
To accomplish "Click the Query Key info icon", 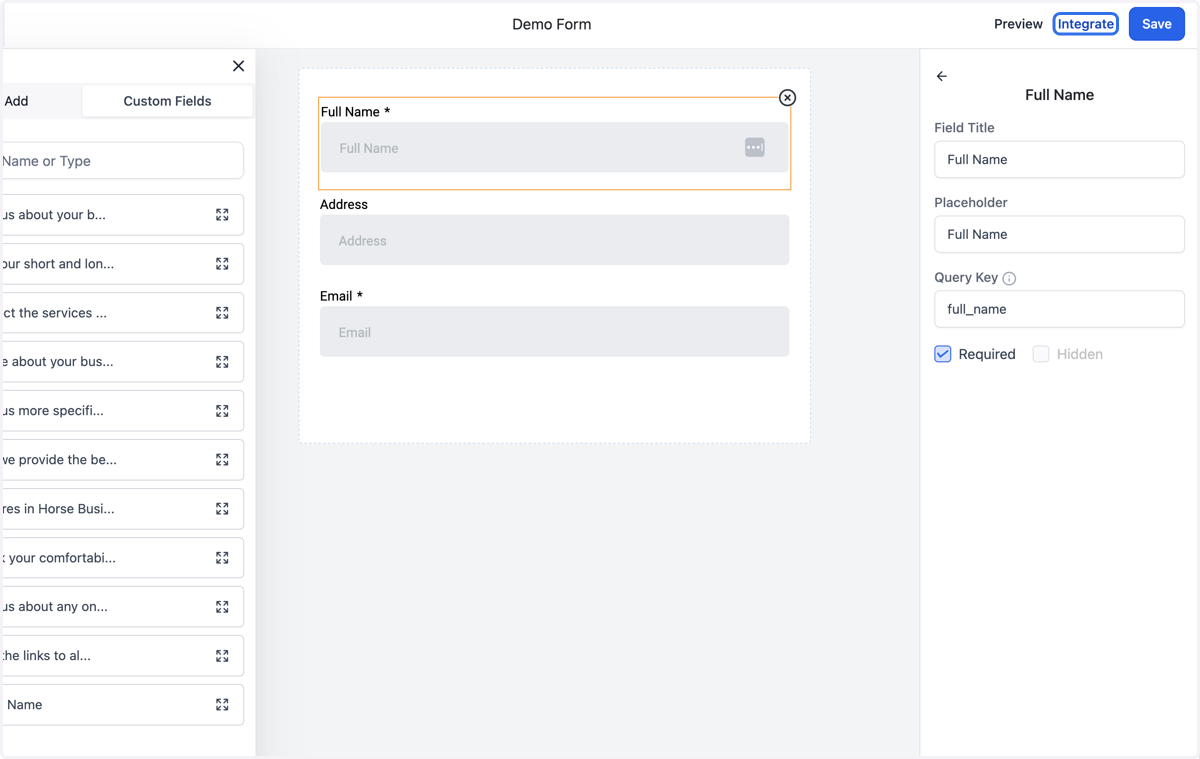I will (x=1009, y=279).
